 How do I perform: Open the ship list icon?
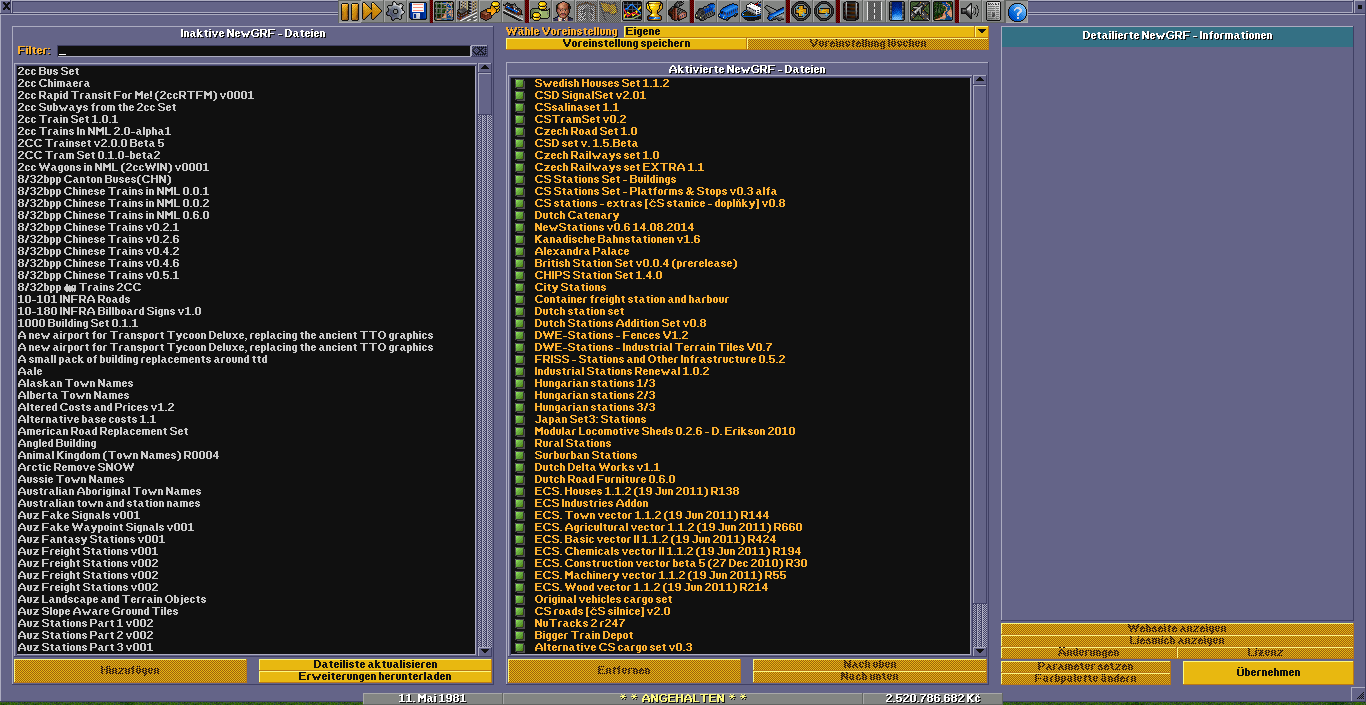click(x=751, y=11)
